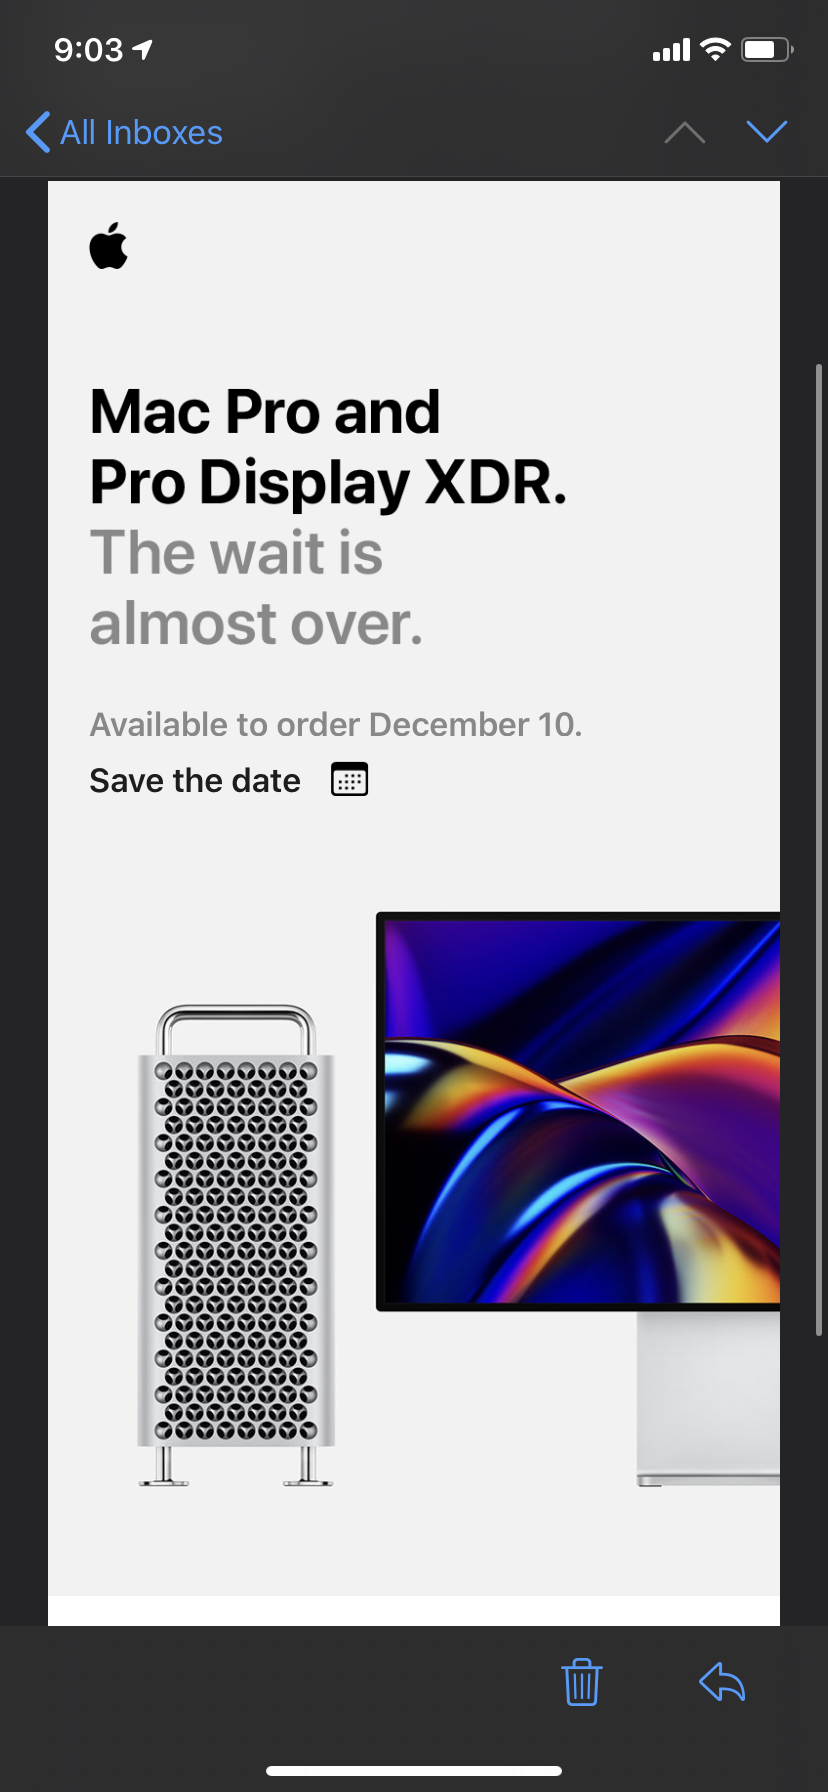Image resolution: width=828 pixels, height=1792 pixels.
Task: Open the reply arrow options
Action: (722, 1681)
